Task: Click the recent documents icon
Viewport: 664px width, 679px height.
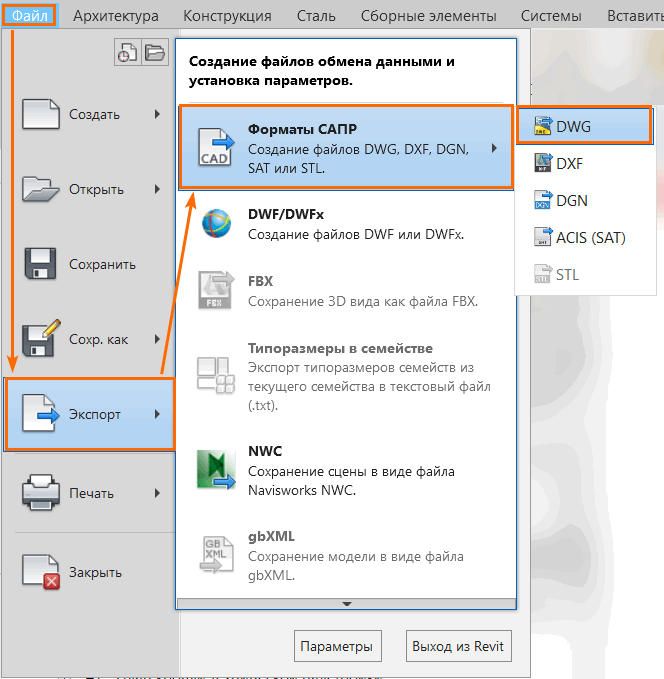Action: 127,52
